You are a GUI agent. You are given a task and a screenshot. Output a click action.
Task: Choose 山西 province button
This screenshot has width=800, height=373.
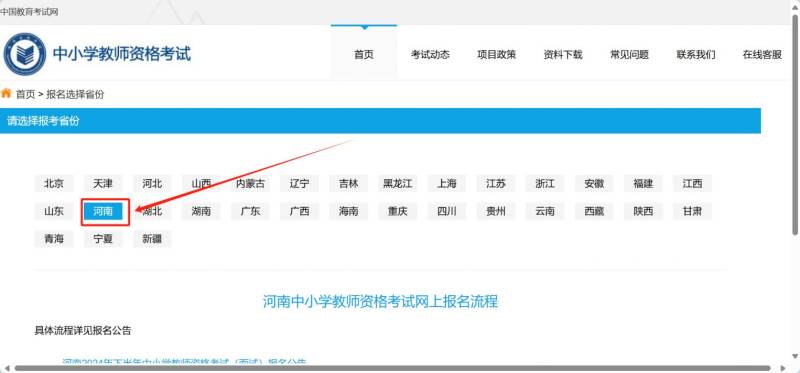click(201, 184)
